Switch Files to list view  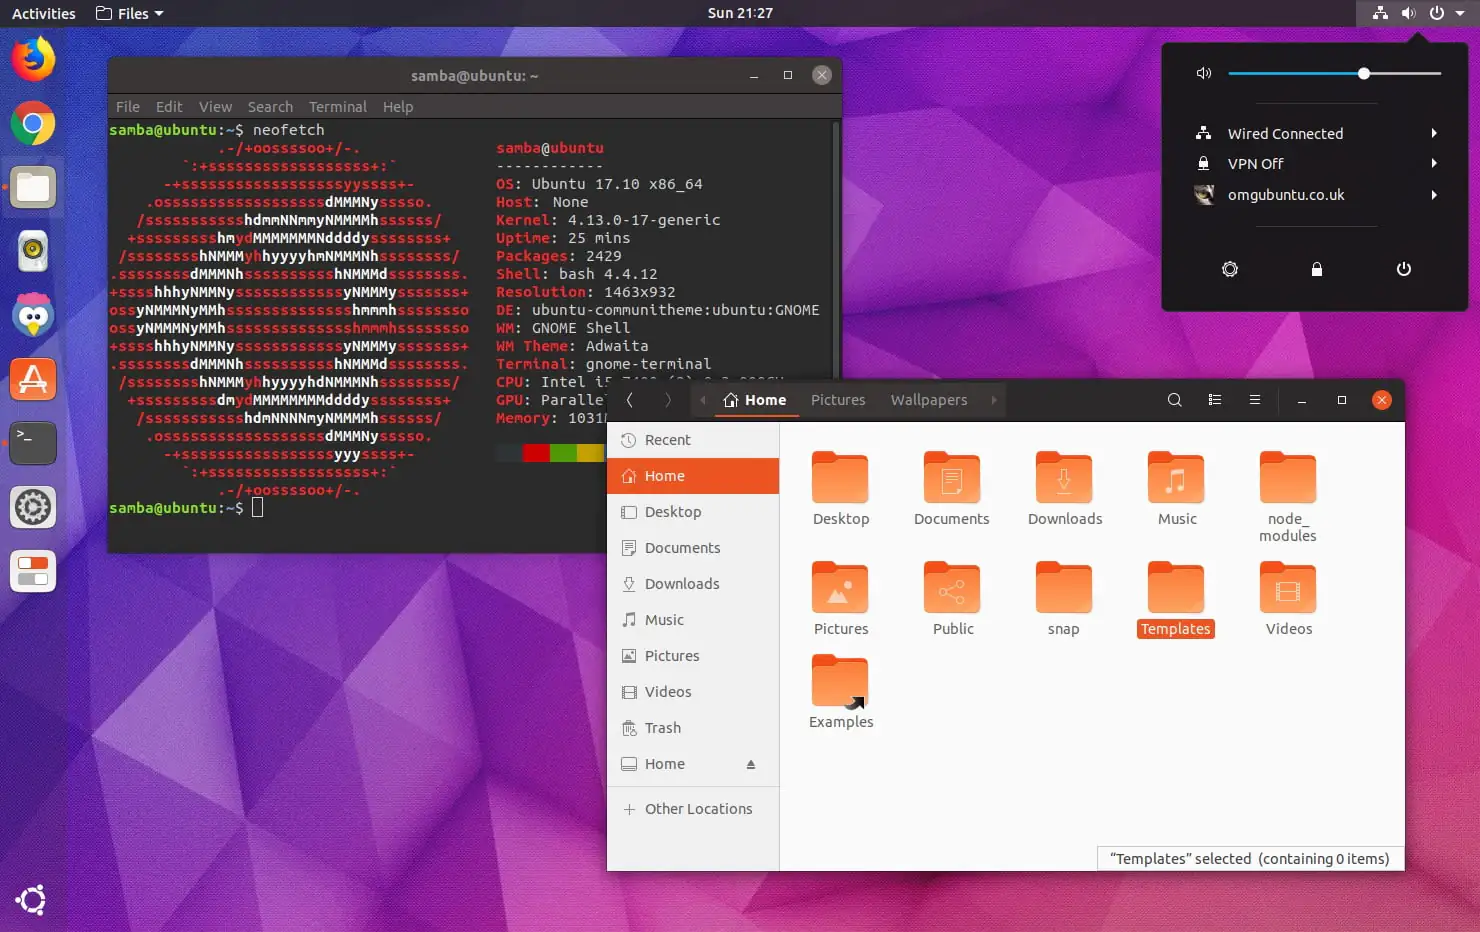click(1214, 400)
